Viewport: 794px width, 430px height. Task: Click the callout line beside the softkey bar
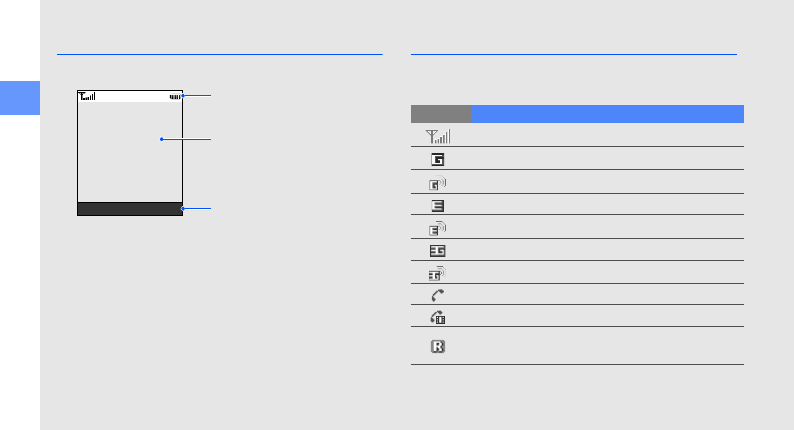click(198, 208)
